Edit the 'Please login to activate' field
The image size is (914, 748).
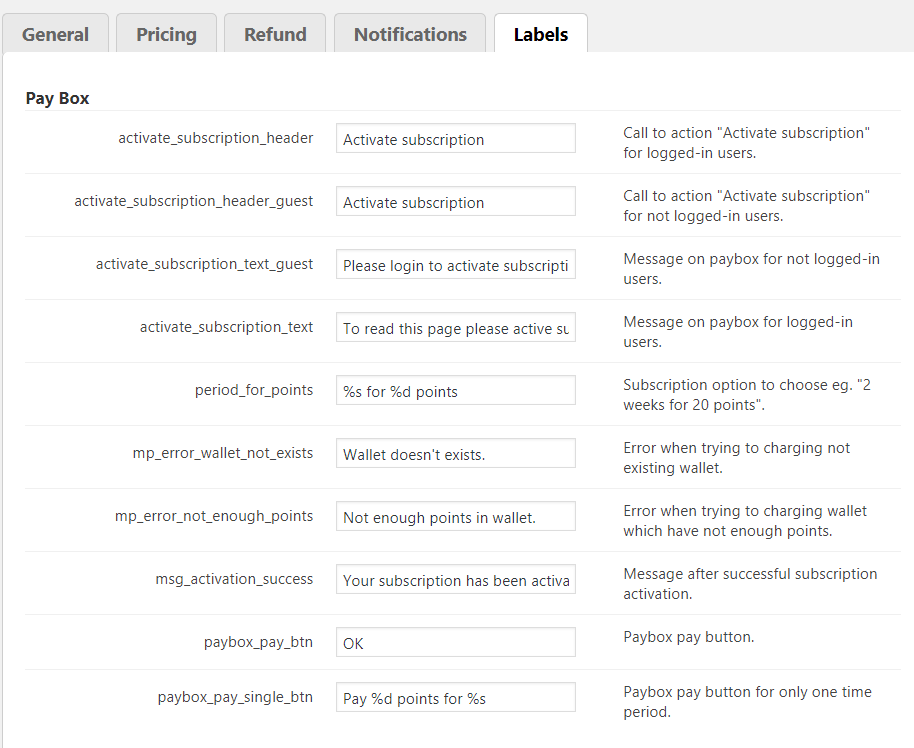[x=455, y=265]
